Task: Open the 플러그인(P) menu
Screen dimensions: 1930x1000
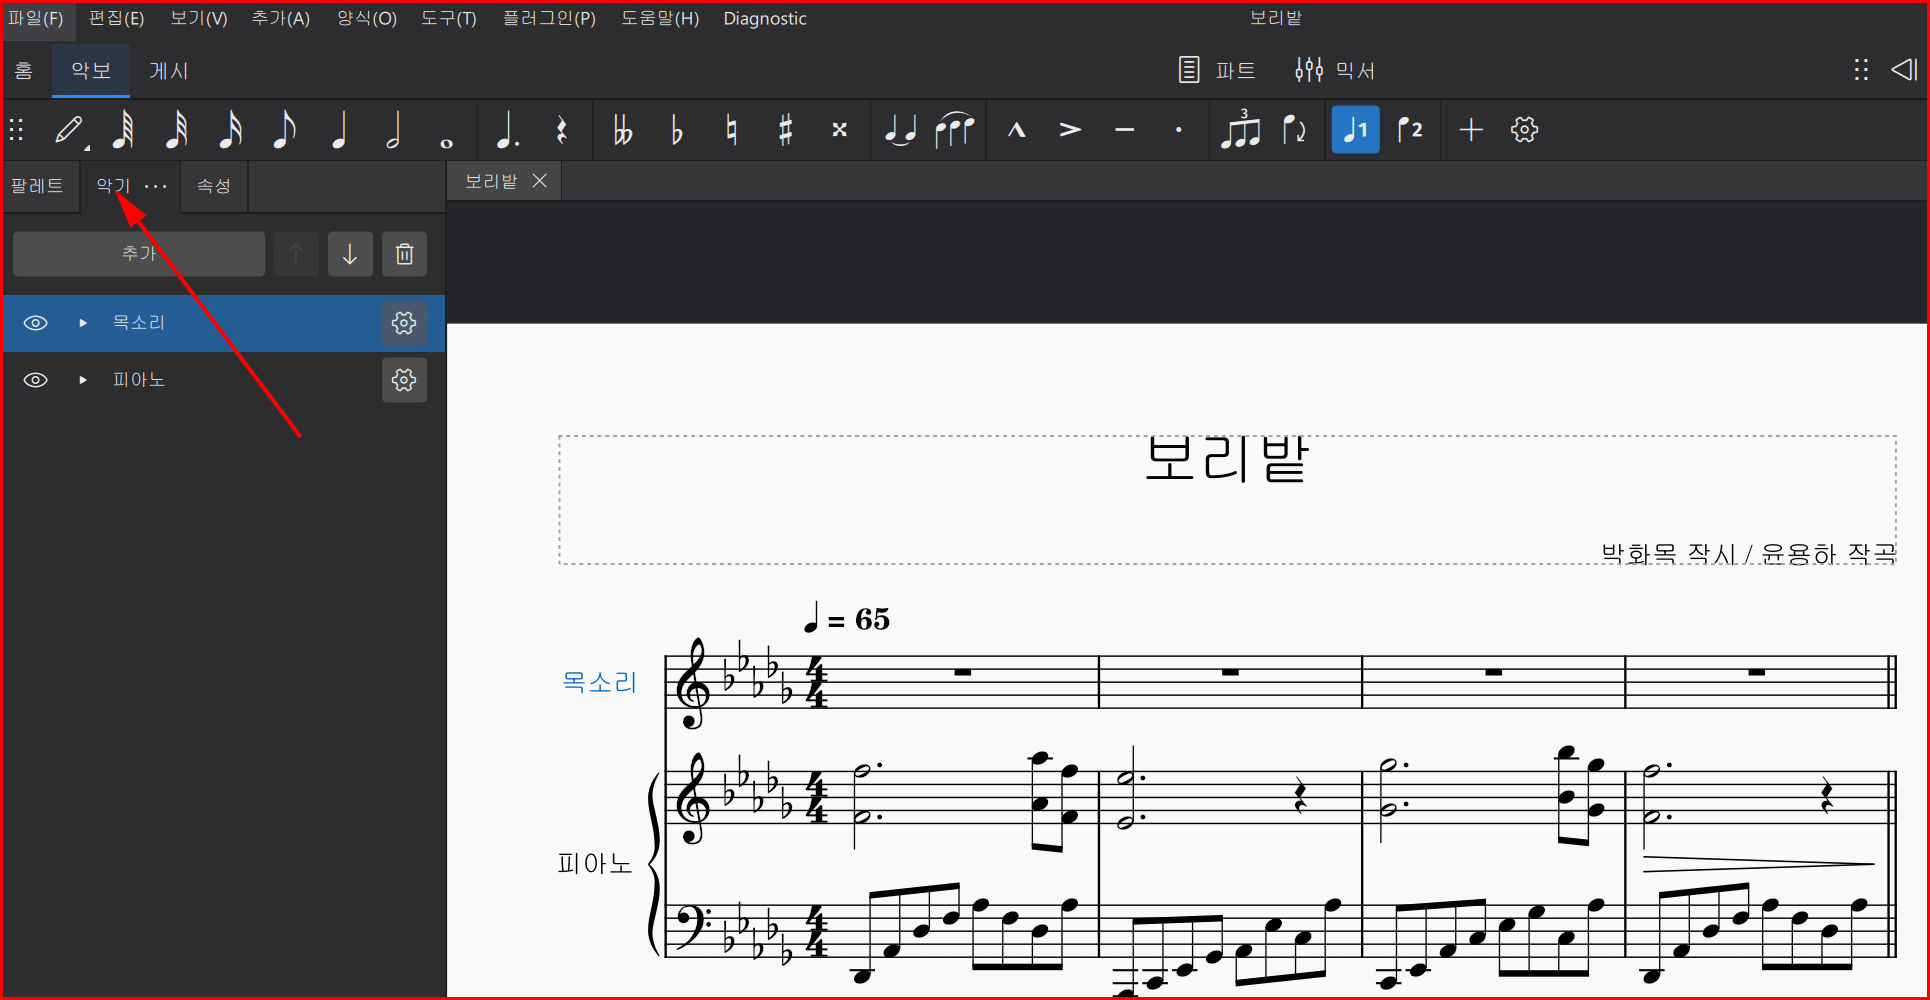Action: pyautogui.click(x=549, y=18)
